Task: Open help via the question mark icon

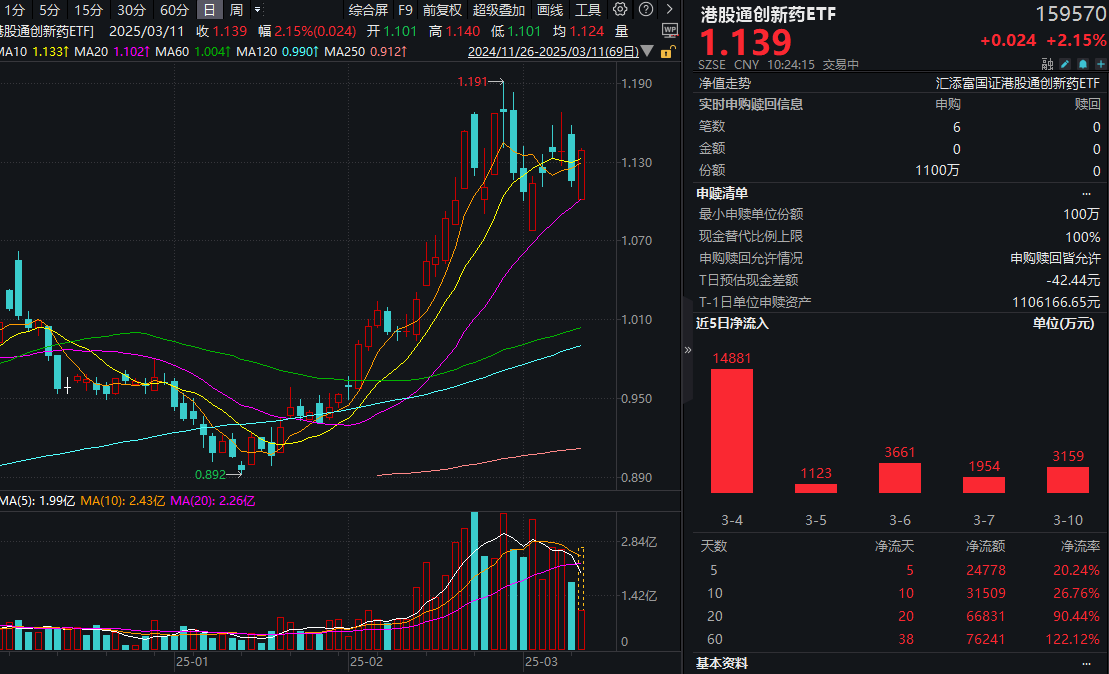Action: click(x=645, y=10)
